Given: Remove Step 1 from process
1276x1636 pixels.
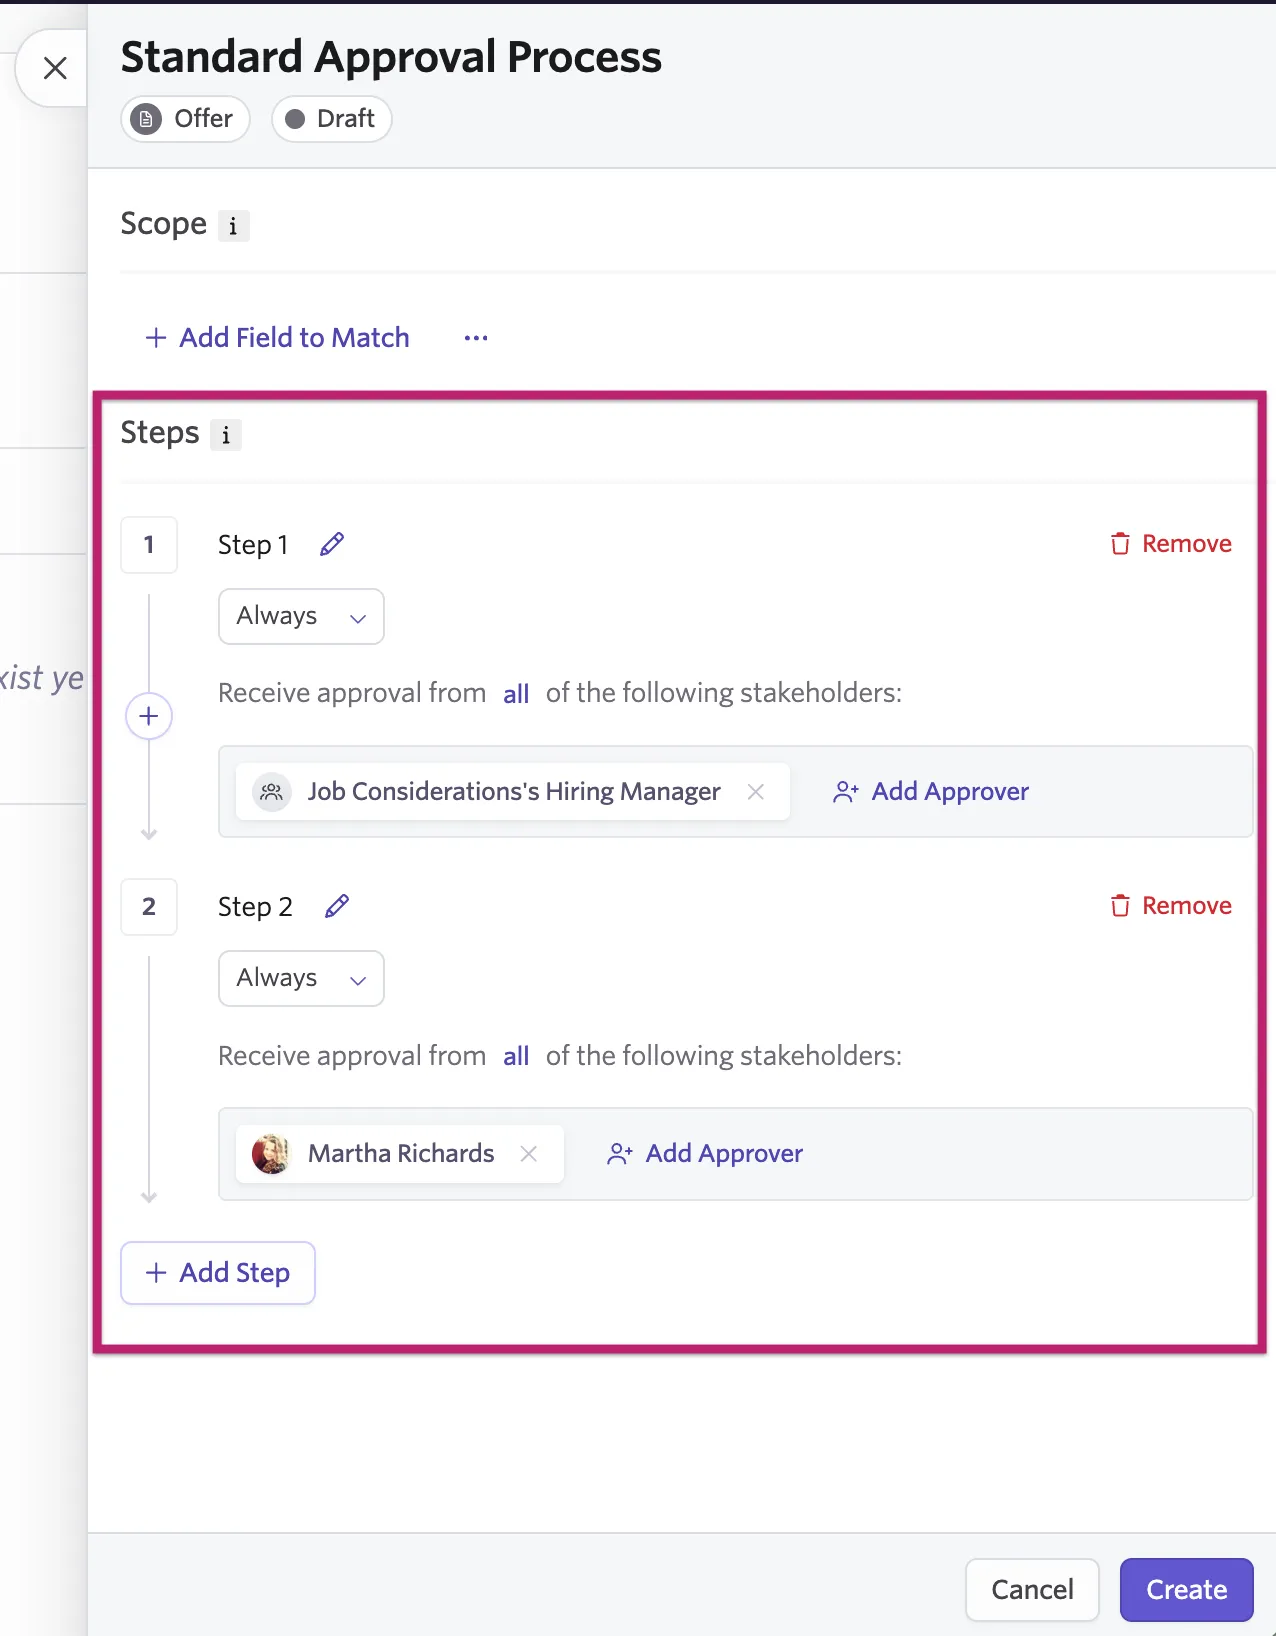Looking at the screenshot, I should tap(1171, 544).
